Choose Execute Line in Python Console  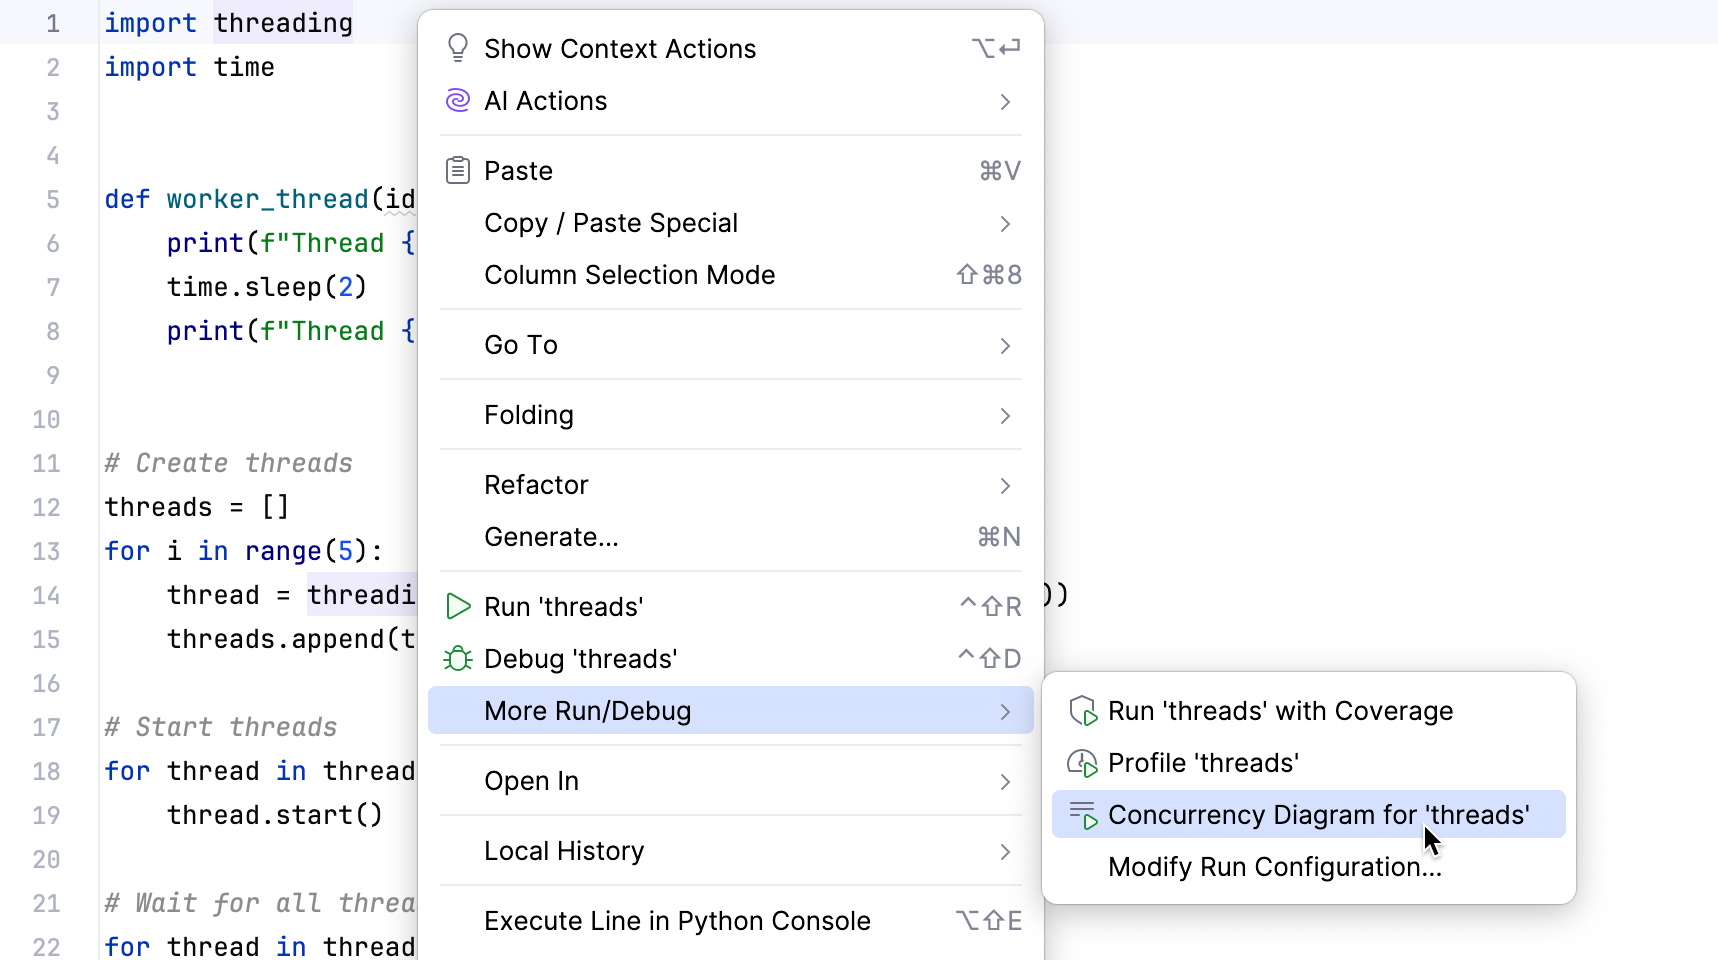point(677,920)
